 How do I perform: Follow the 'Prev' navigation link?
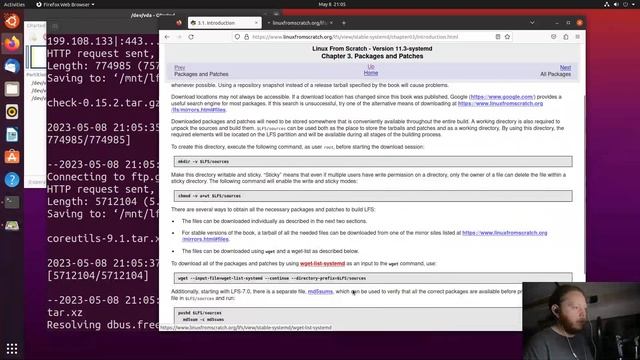coord(180,68)
